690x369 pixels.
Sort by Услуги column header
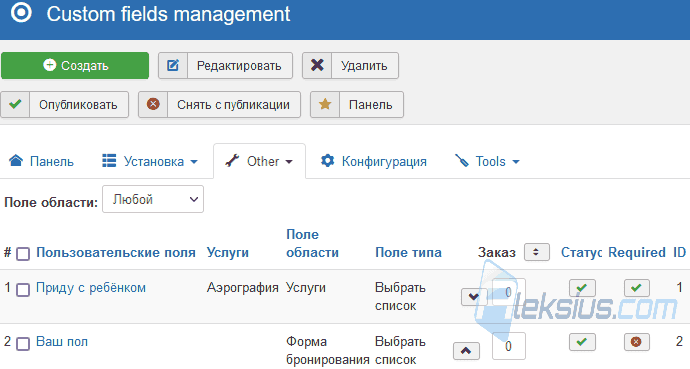click(x=228, y=252)
